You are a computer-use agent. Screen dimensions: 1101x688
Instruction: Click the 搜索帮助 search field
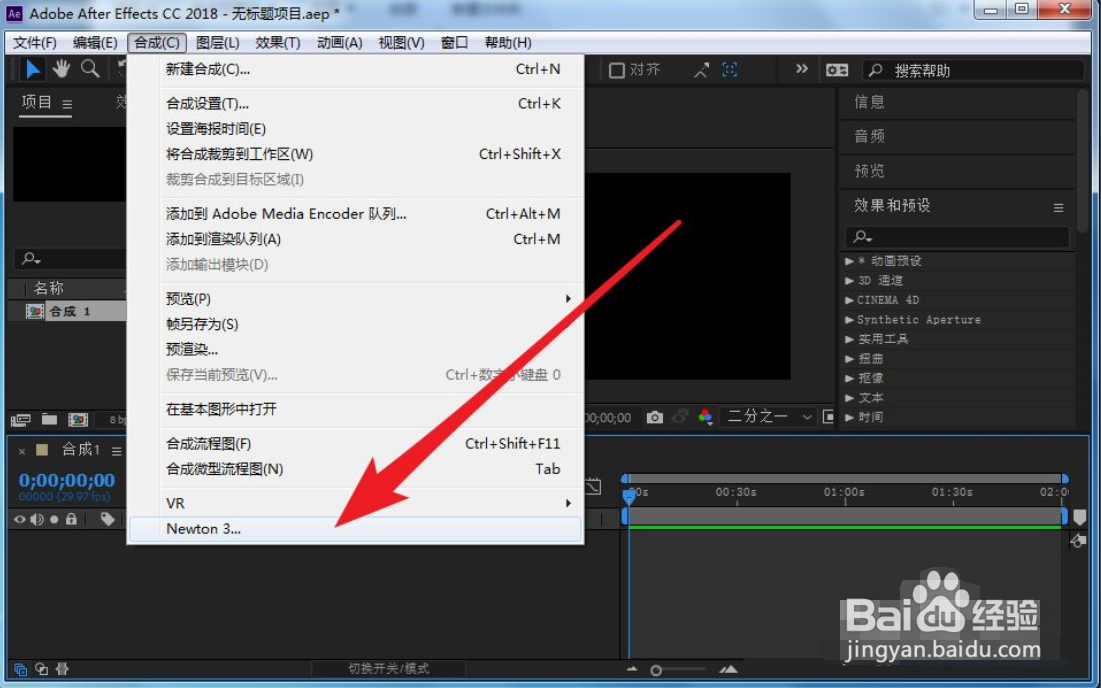coord(973,70)
